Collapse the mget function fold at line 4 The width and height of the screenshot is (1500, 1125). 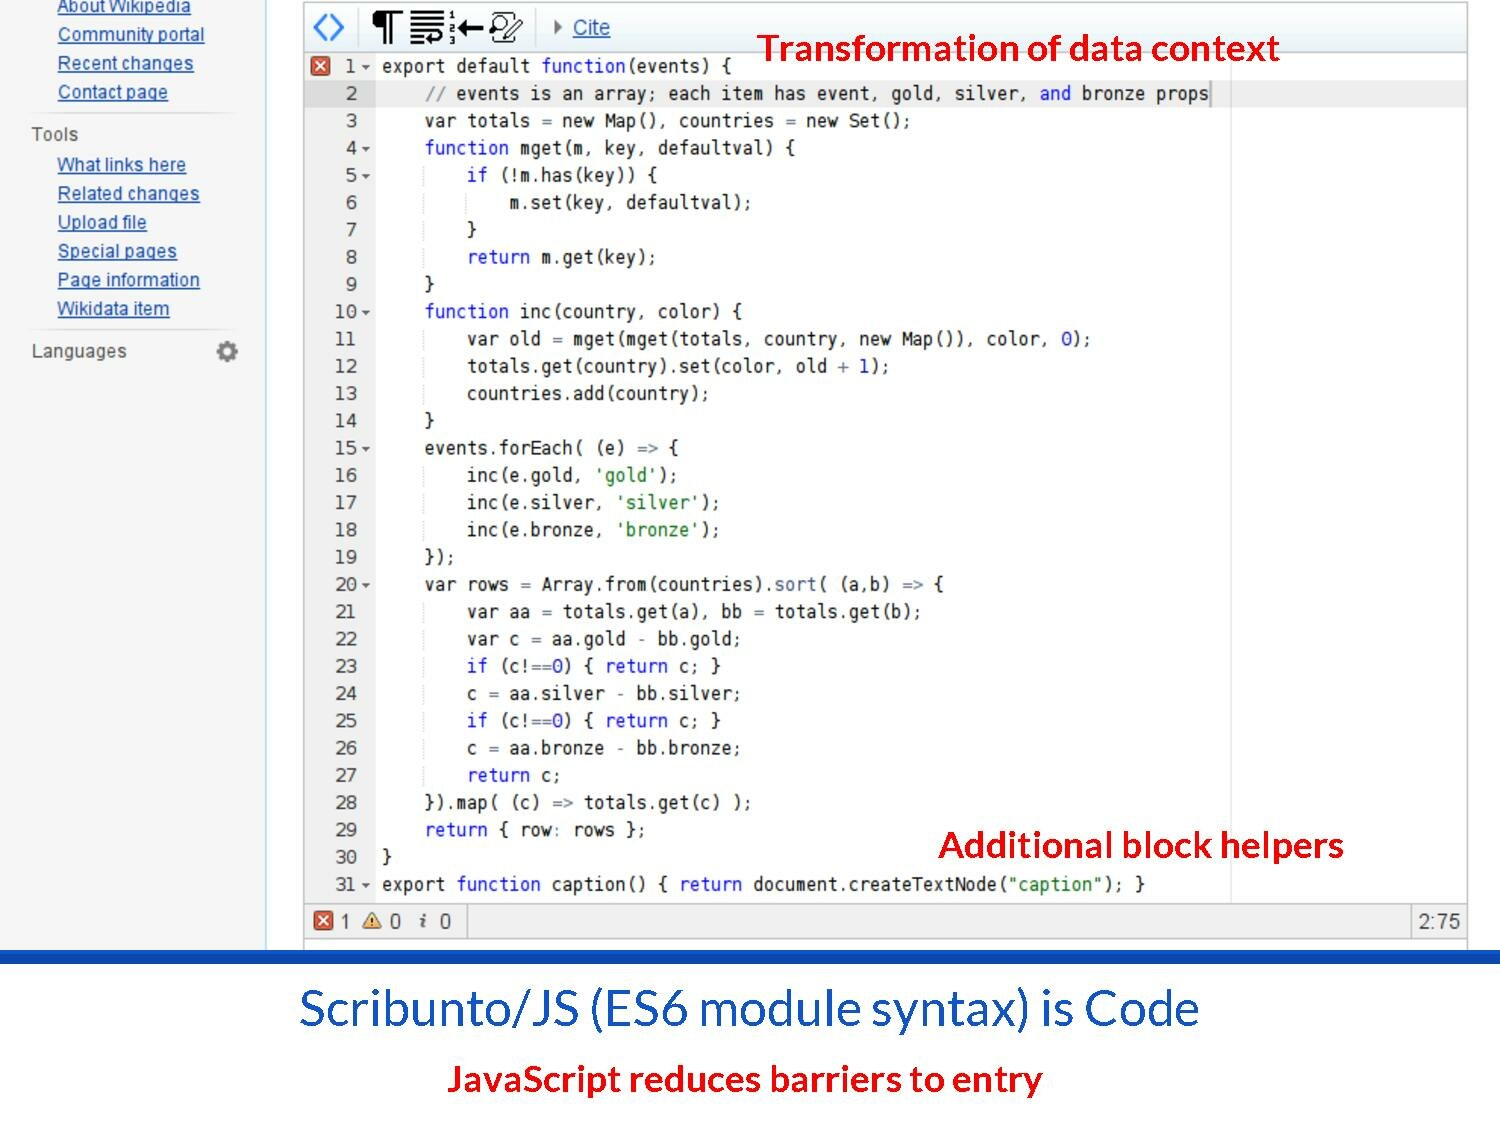point(366,149)
